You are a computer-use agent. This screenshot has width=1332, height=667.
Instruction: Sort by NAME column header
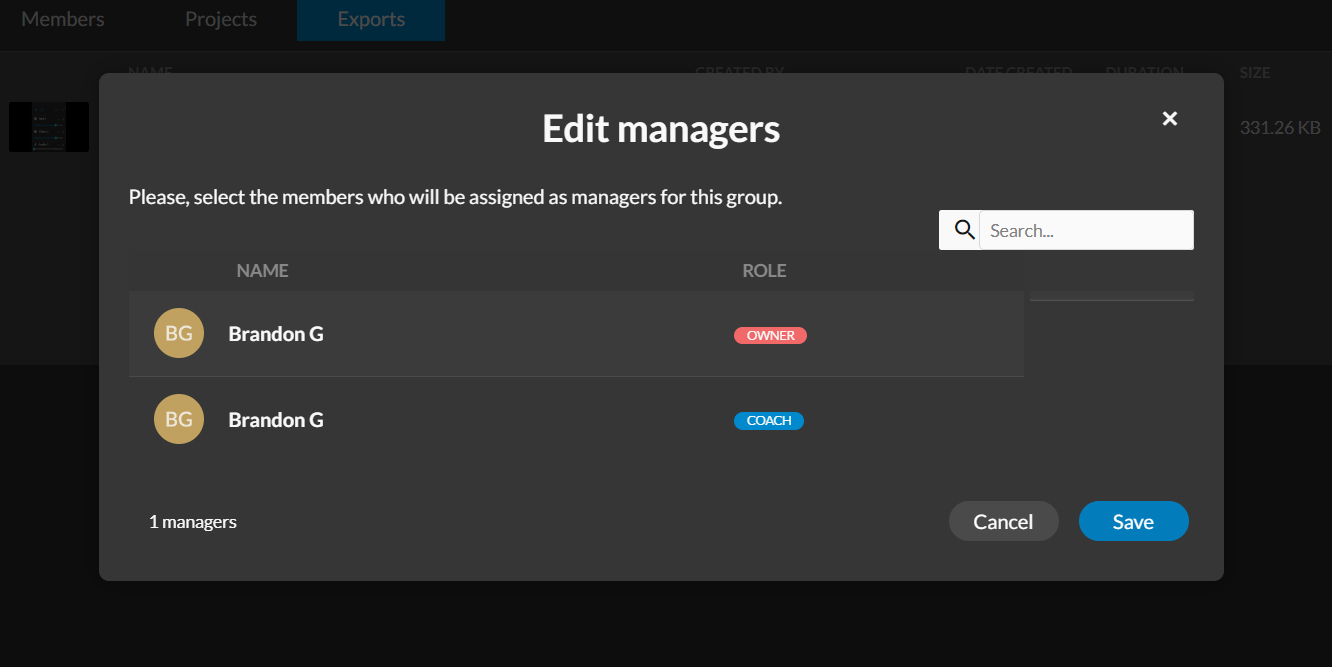pos(262,270)
